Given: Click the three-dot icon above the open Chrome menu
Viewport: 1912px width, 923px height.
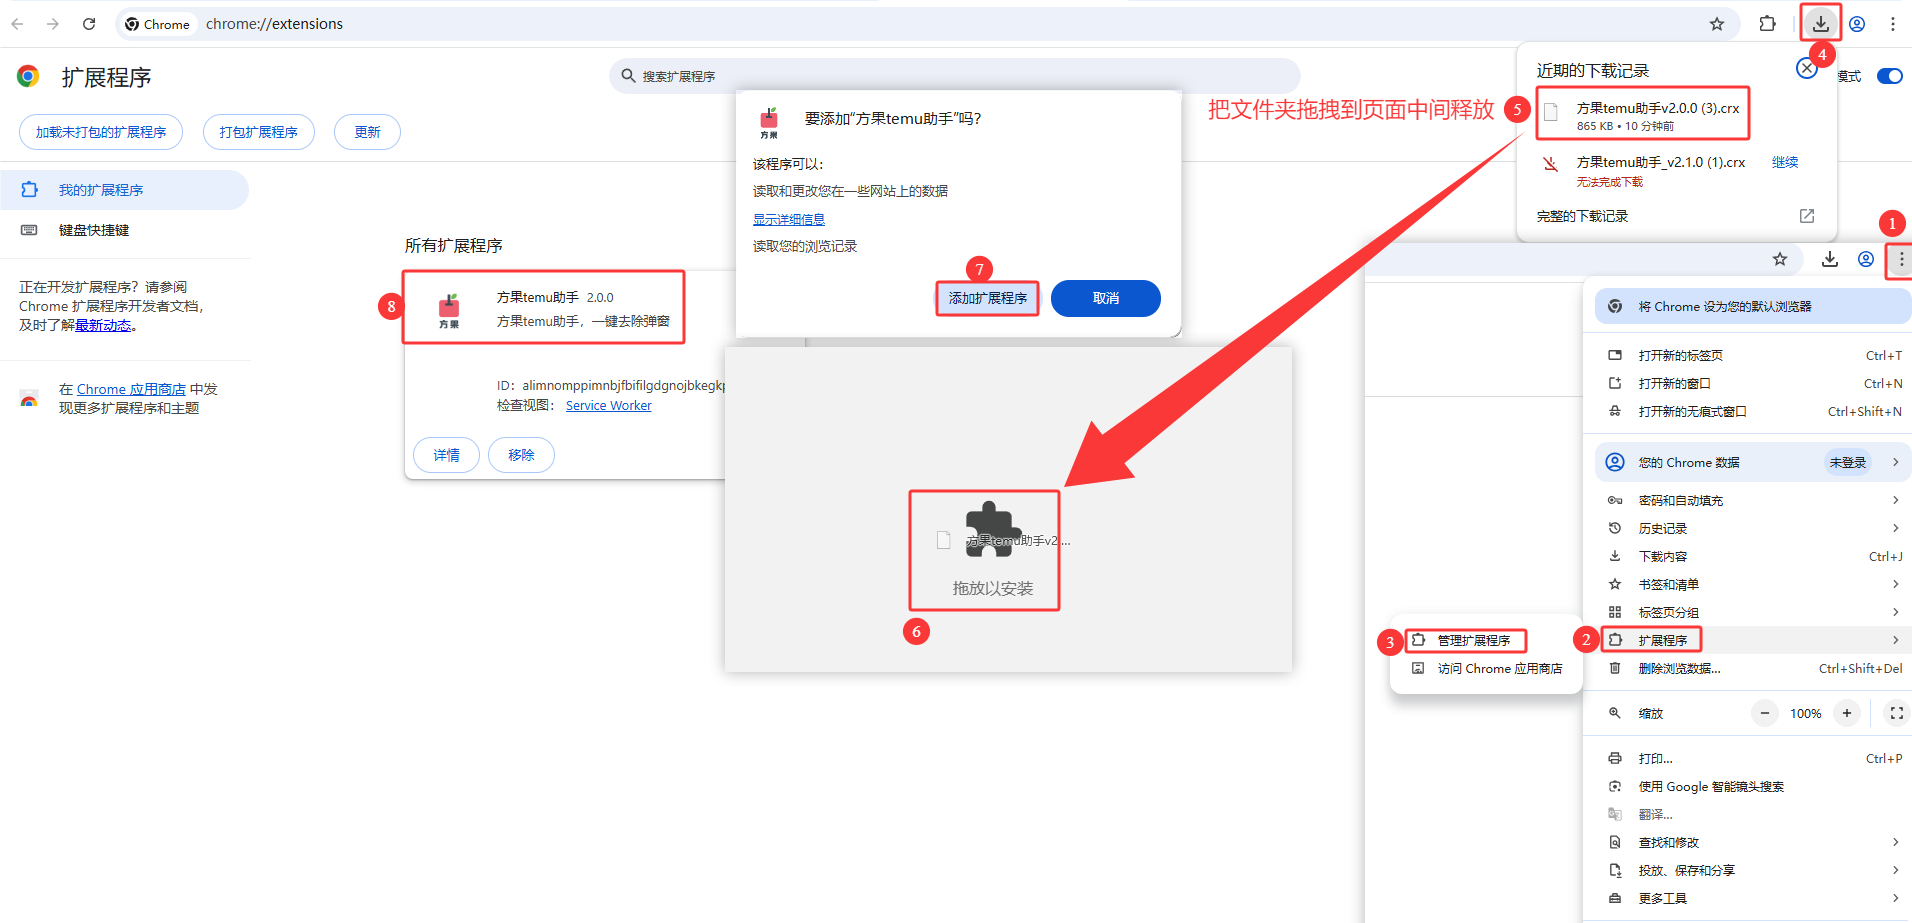Looking at the screenshot, I should (x=1901, y=260).
